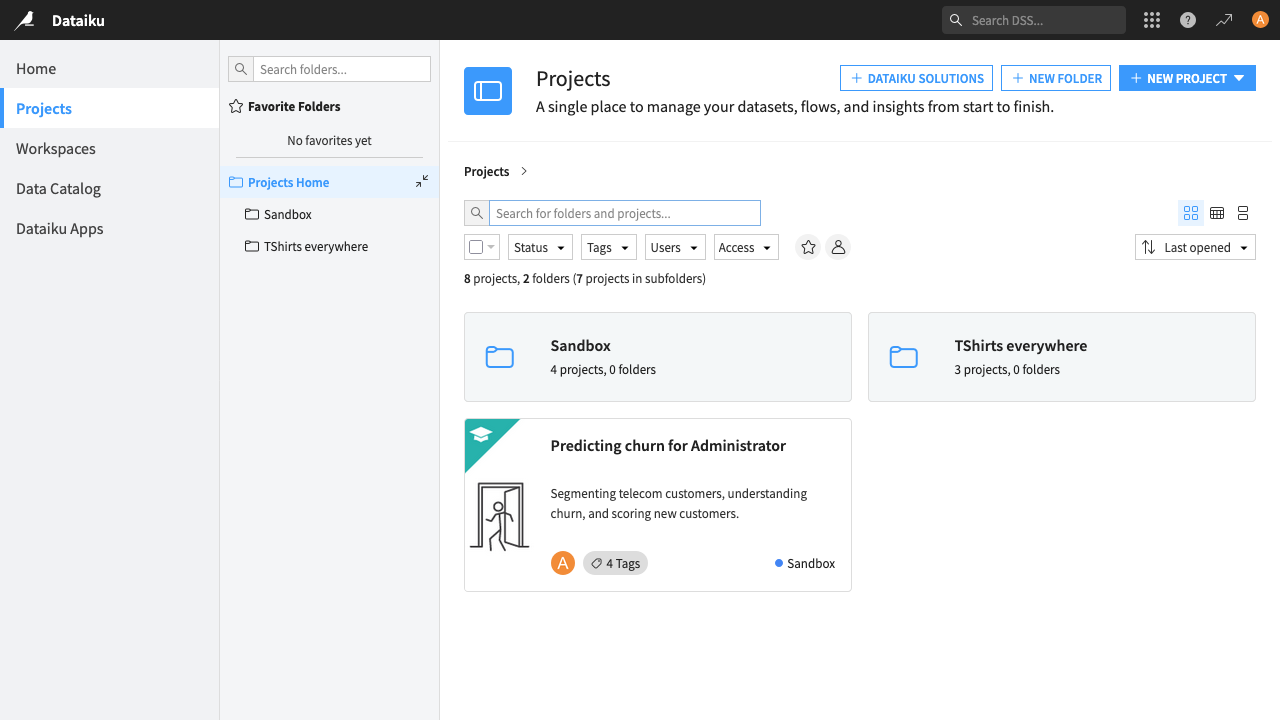The height and width of the screenshot is (720, 1280).
Task: Open the Status filter dropdown
Action: pos(541,247)
